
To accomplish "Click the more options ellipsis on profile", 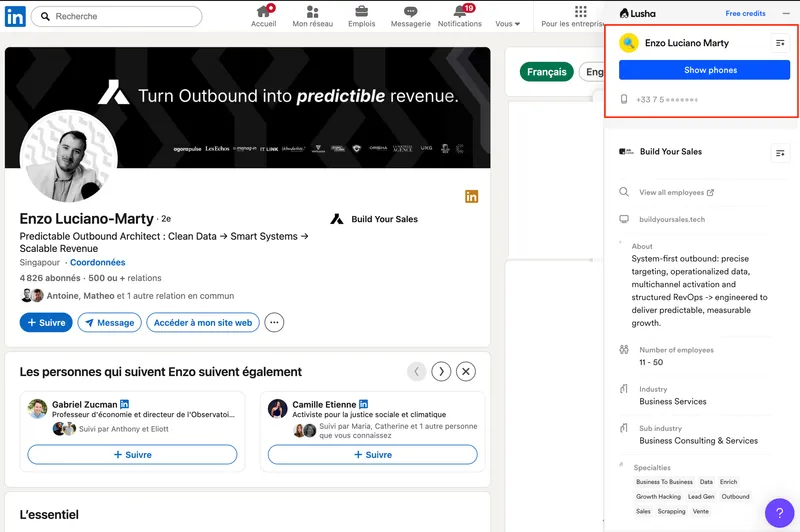I will pyautogui.click(x=274, y=322).
